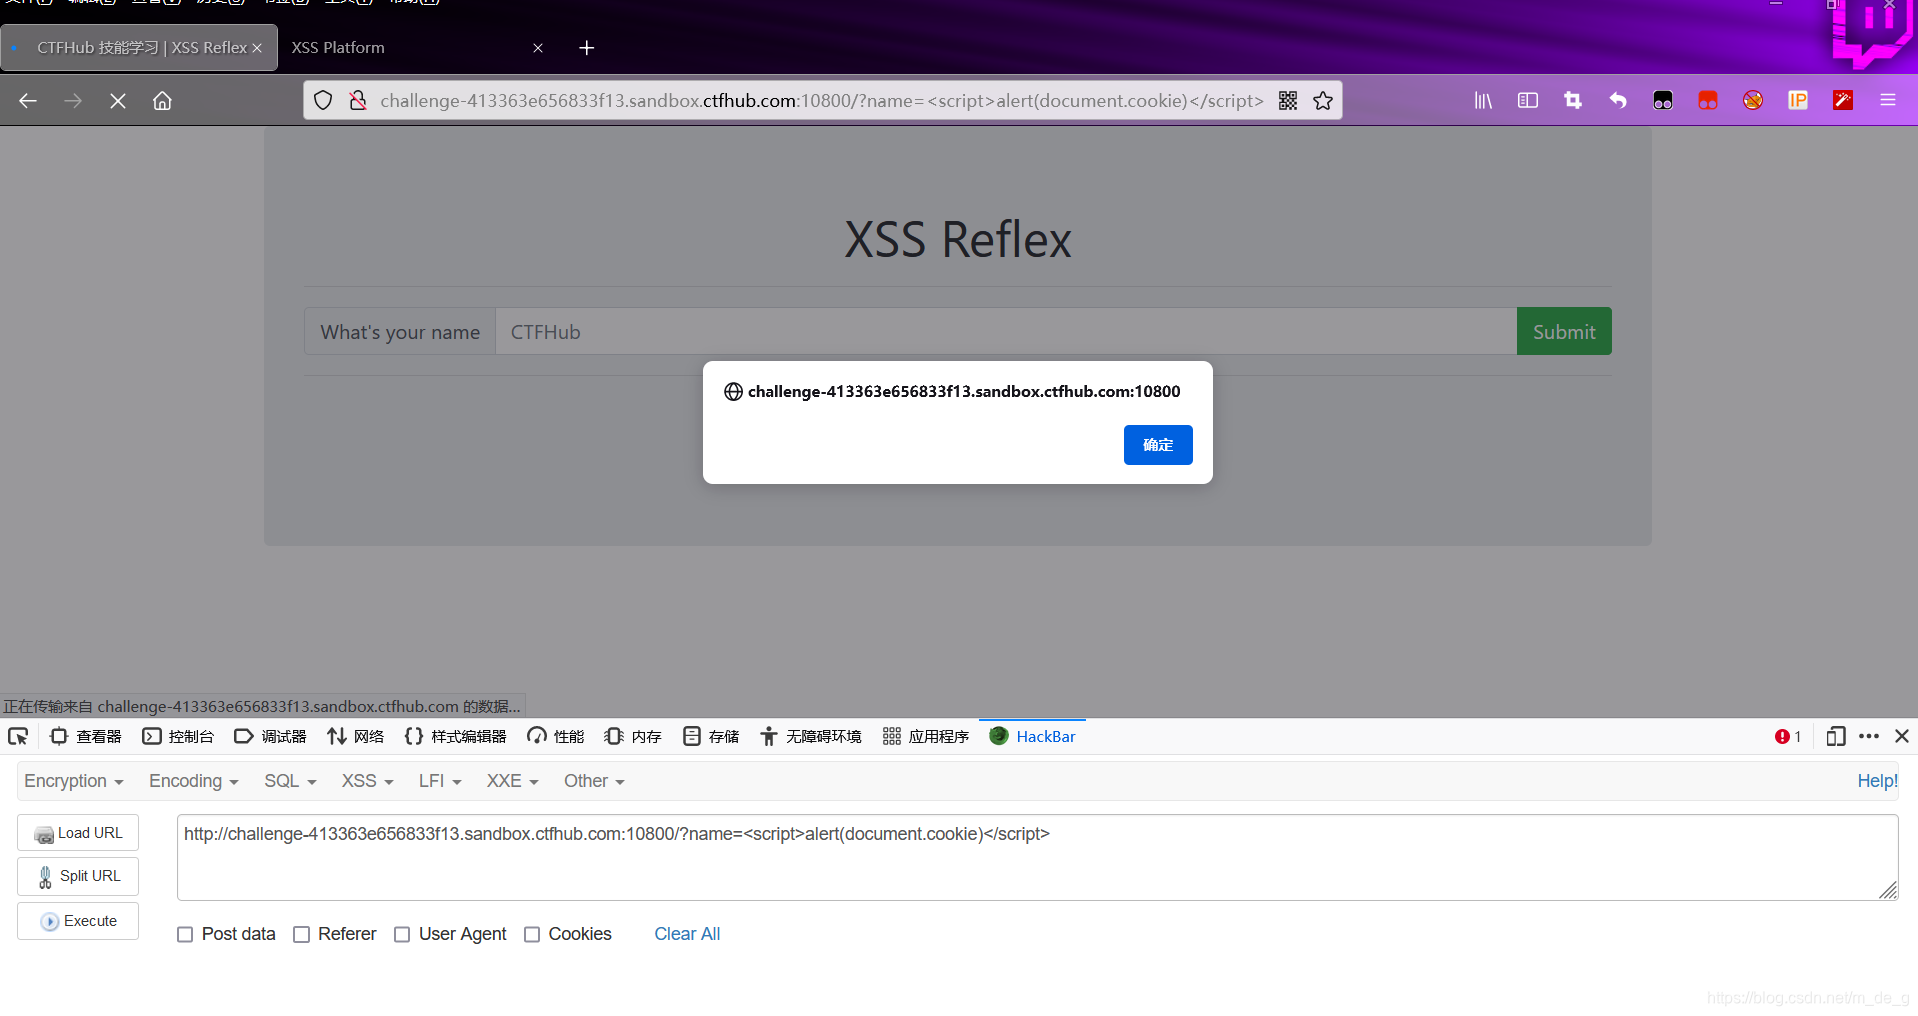Viewport: 1918px width, 1016px height.
Task: Click the Clear All link
Action: pyautogui.click(x=687, y=934)
